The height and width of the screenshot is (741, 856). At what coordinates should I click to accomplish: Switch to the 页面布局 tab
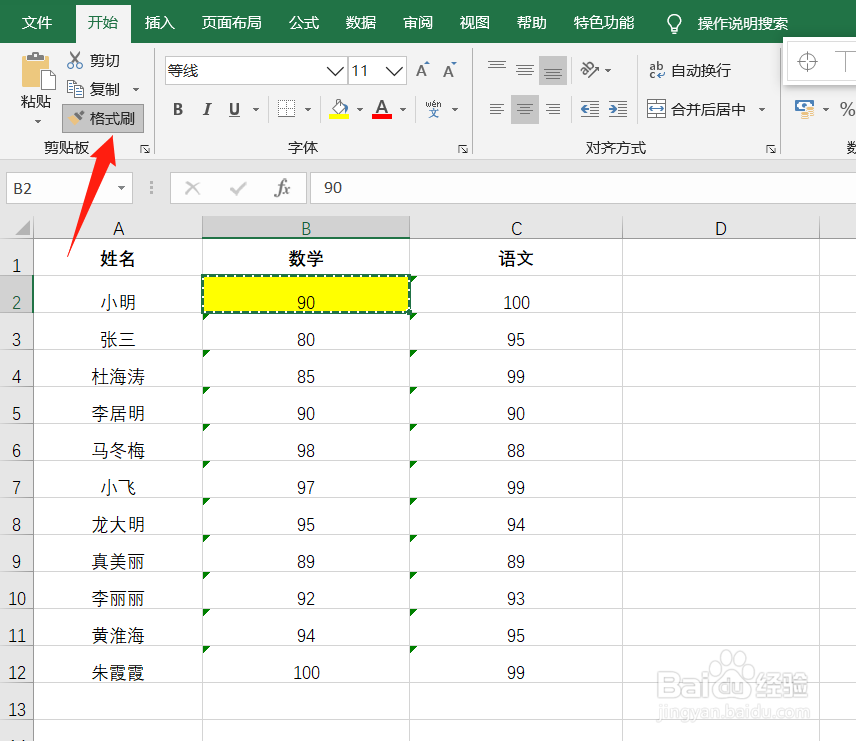pyautogui.click(x=231, y=22)
